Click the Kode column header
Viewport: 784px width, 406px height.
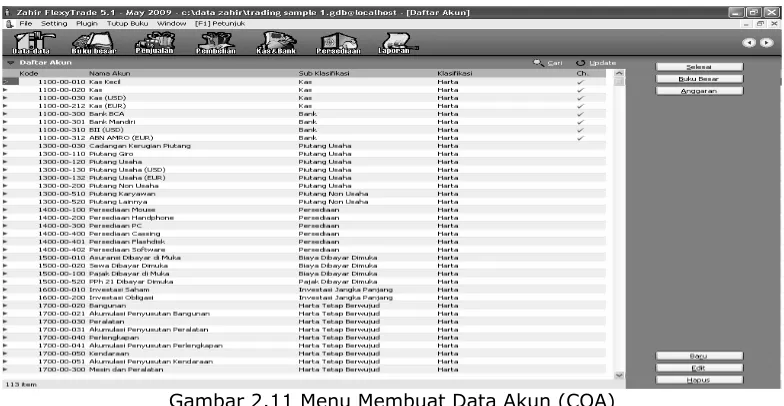pos(28,74)
